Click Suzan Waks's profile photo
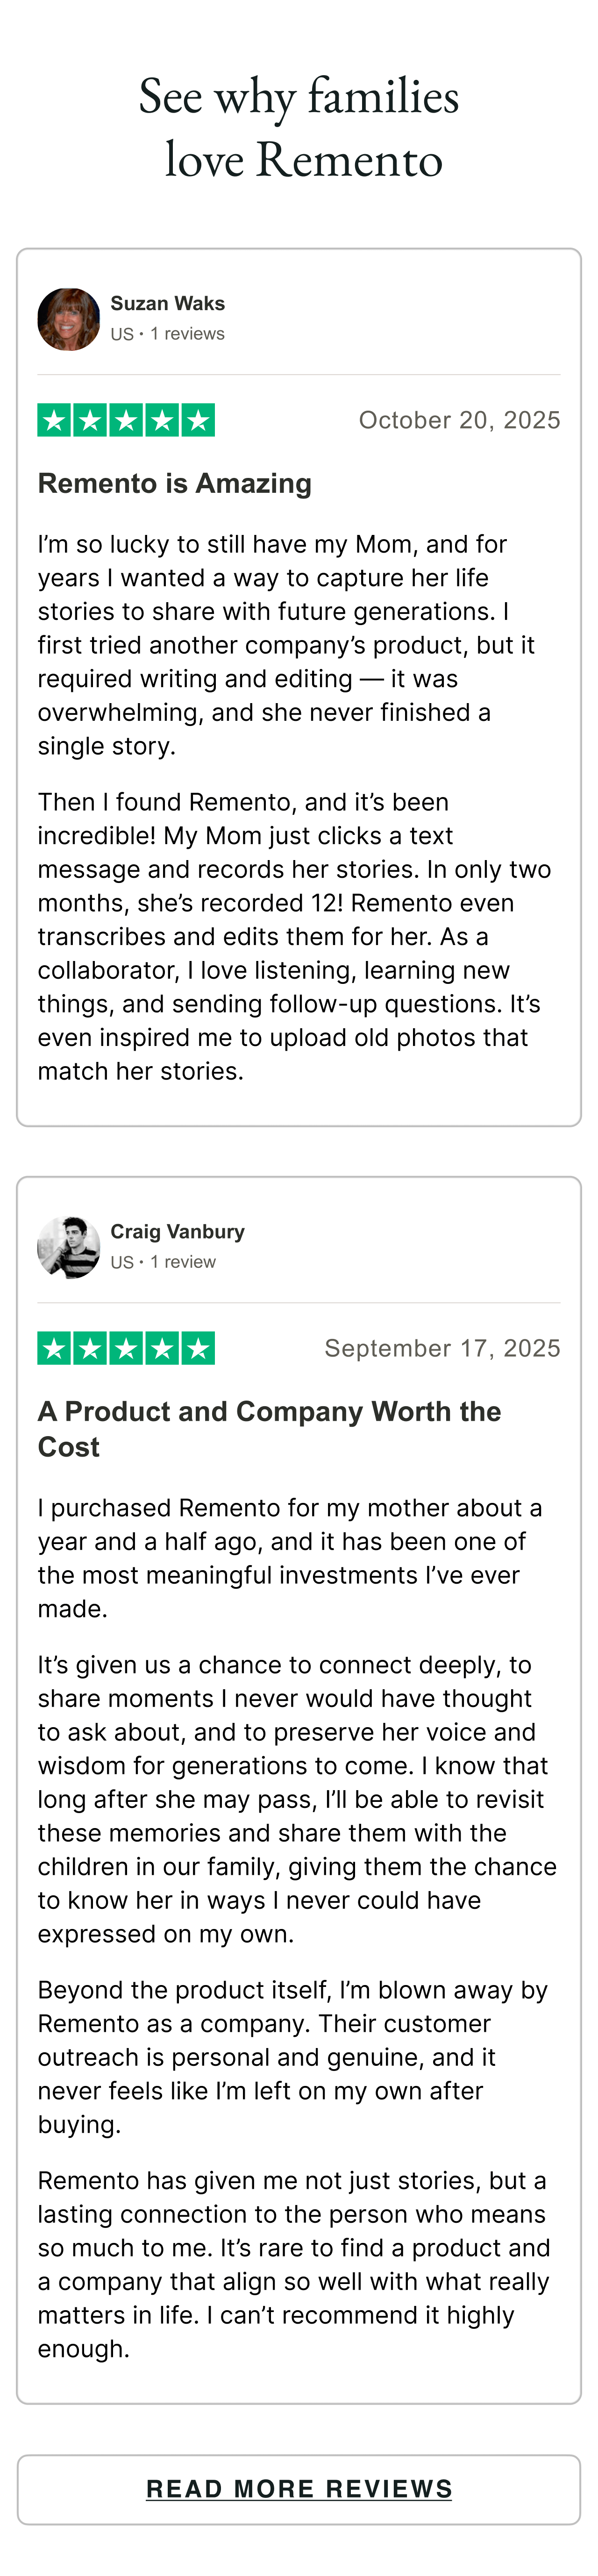Image resolution: width=598 pixels, height=2576 pixels. pos(68,319)
